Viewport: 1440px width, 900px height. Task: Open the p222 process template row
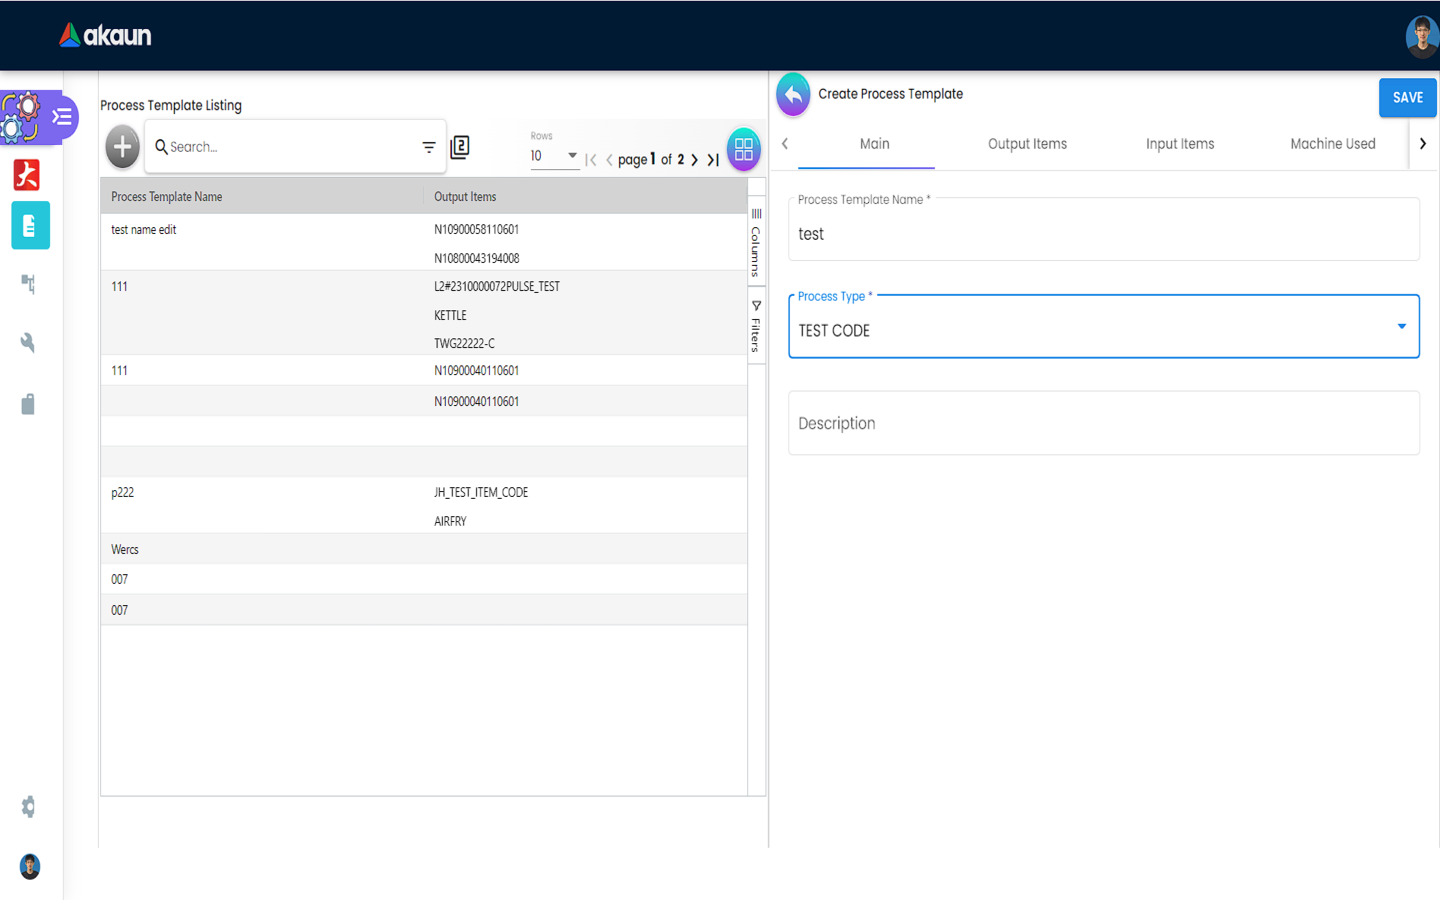click(123, 493)
